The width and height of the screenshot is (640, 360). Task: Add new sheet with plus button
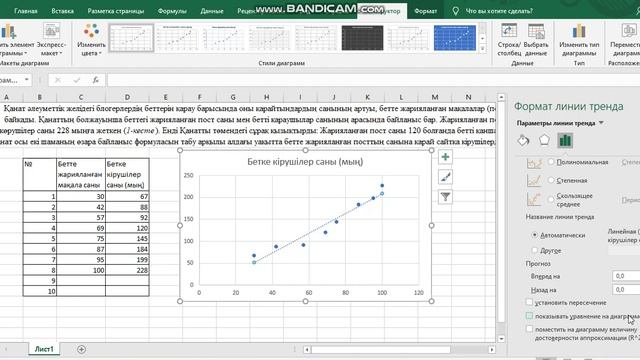coord(81,349)
